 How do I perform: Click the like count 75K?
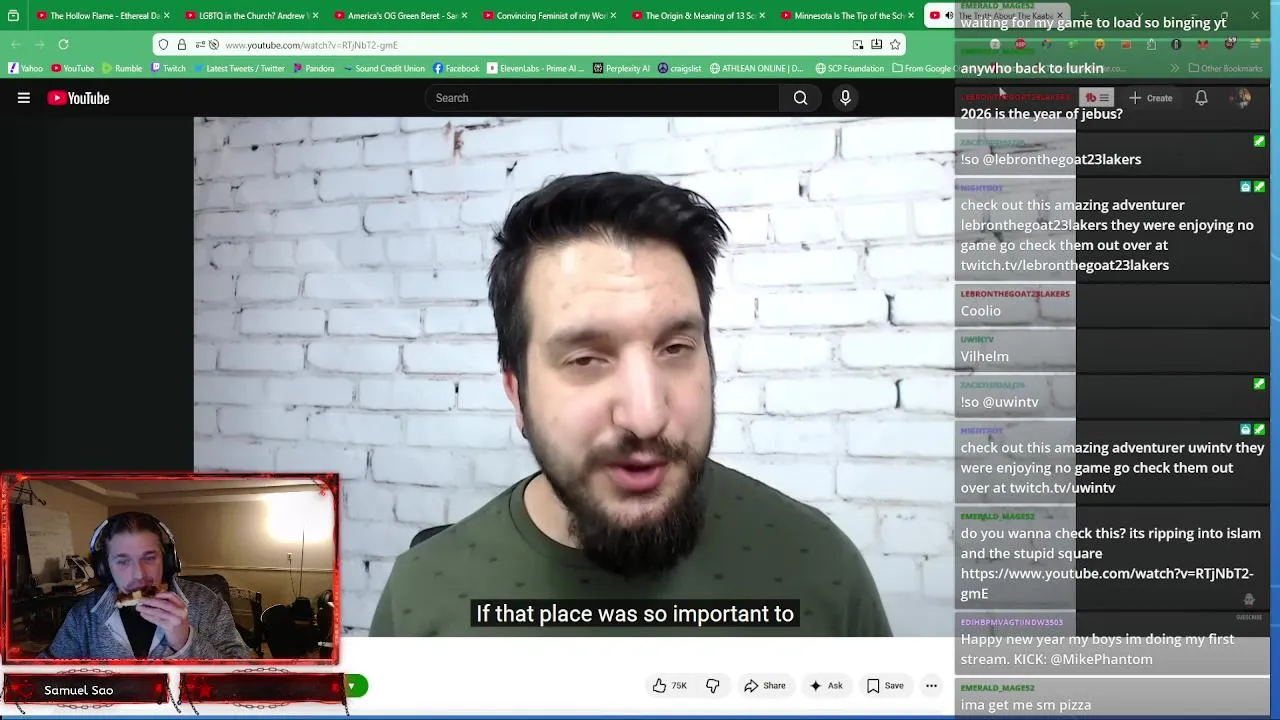click(x=679, y=686)
